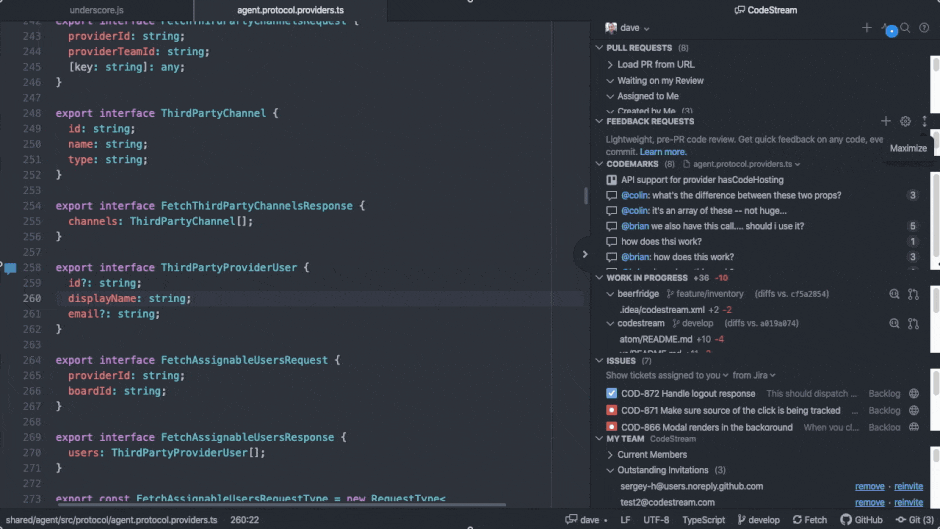The height and width of the screenshot is (529, 940).
Task: Click dave avatar in CodeStream header
Action: (x=611, y=28)
